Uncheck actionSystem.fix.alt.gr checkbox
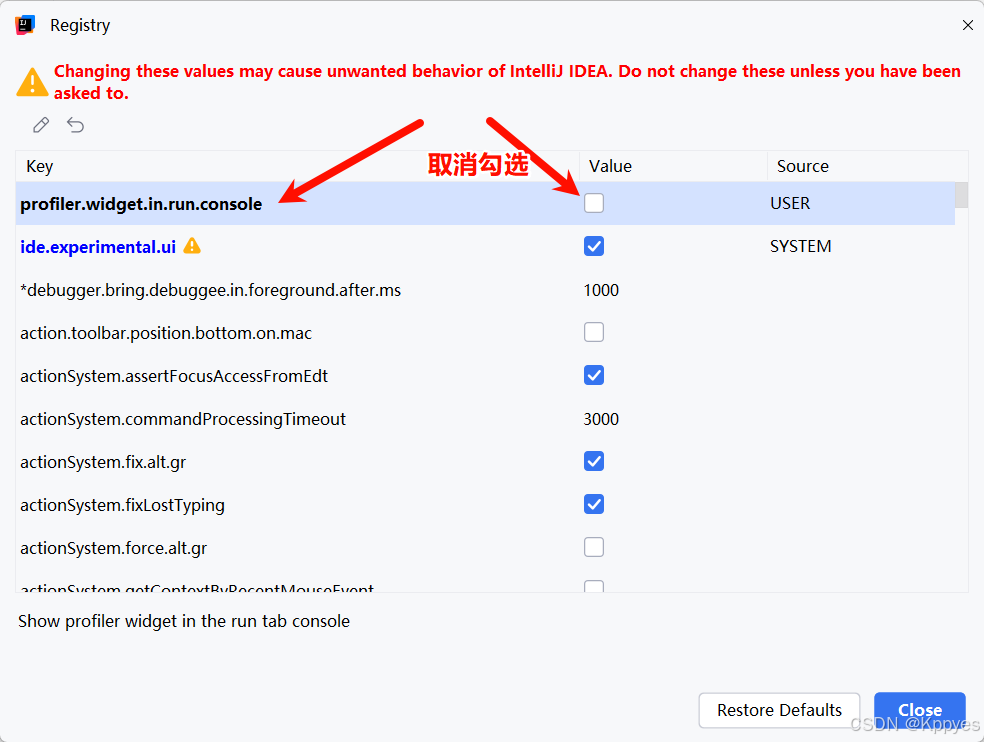The image size is (984, 742). (594, 461)
